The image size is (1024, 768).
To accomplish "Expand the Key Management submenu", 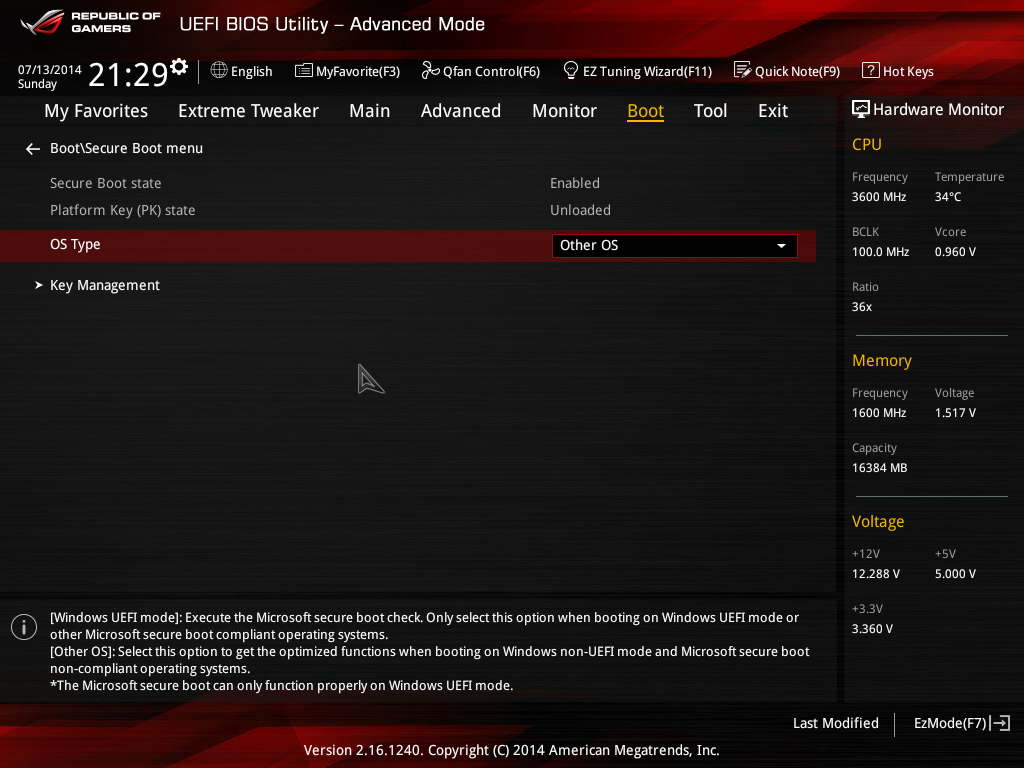I will coord(105,286).
